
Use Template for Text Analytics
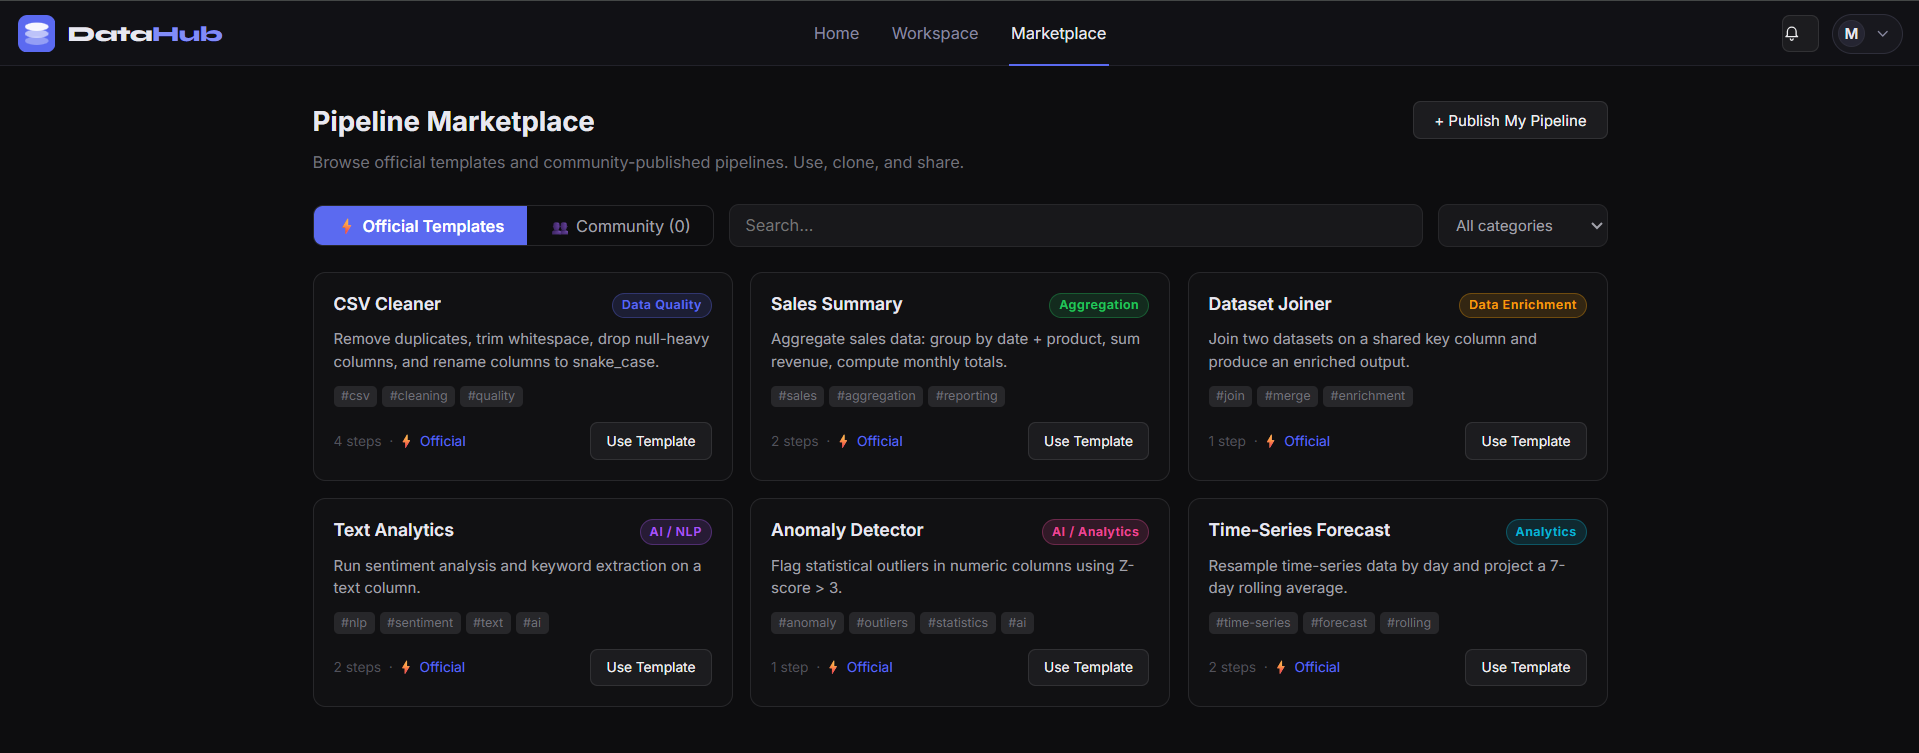coord(651,667)
